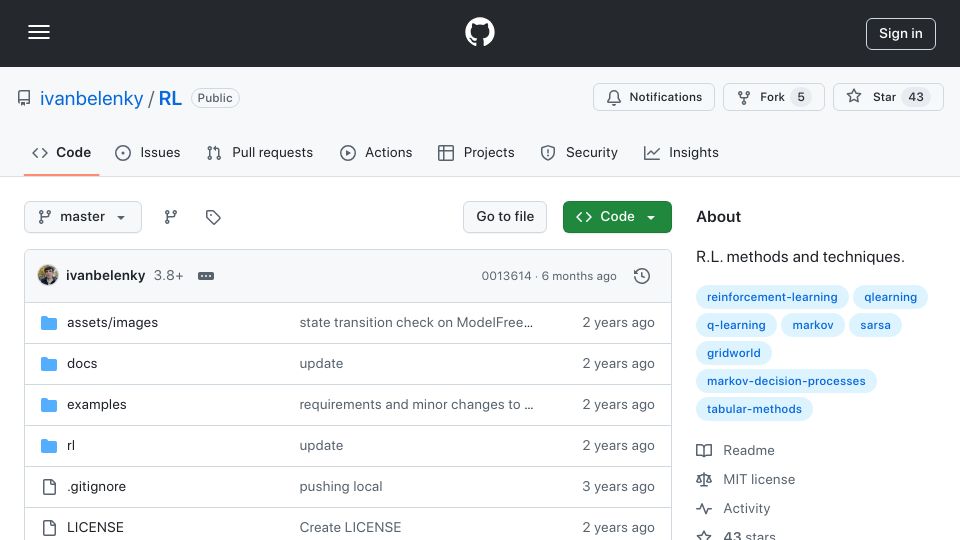
Task: Open the MIT license link
Action: (x=746, y=479)
